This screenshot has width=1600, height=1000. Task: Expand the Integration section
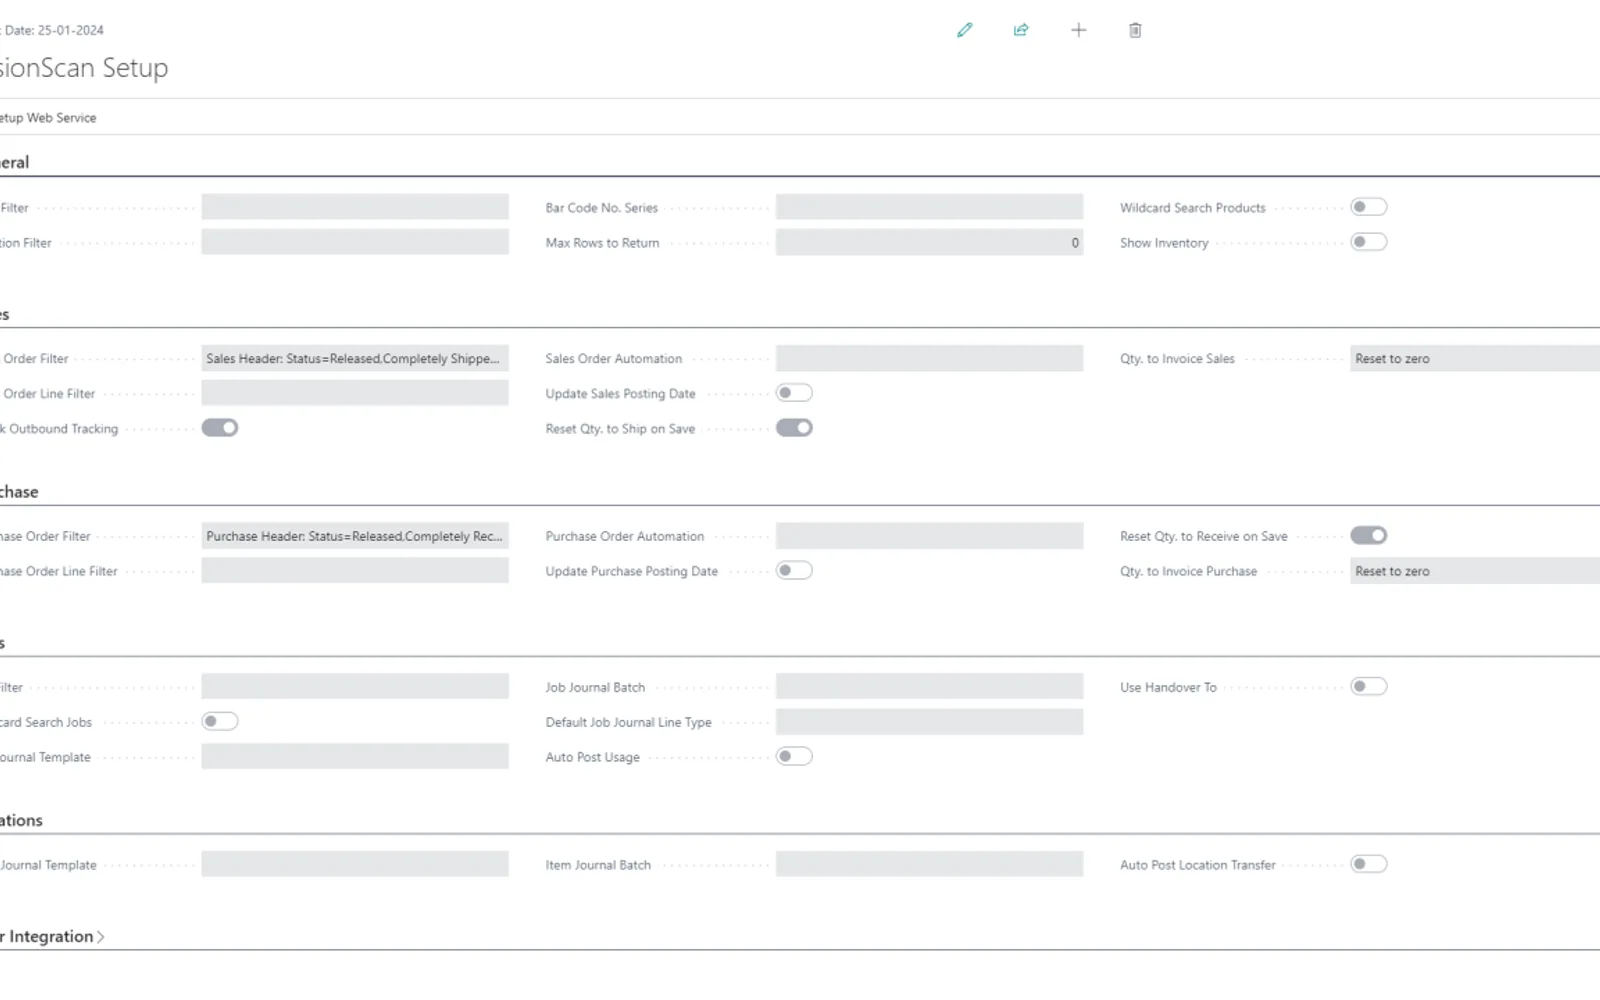(x=52, y=937)
